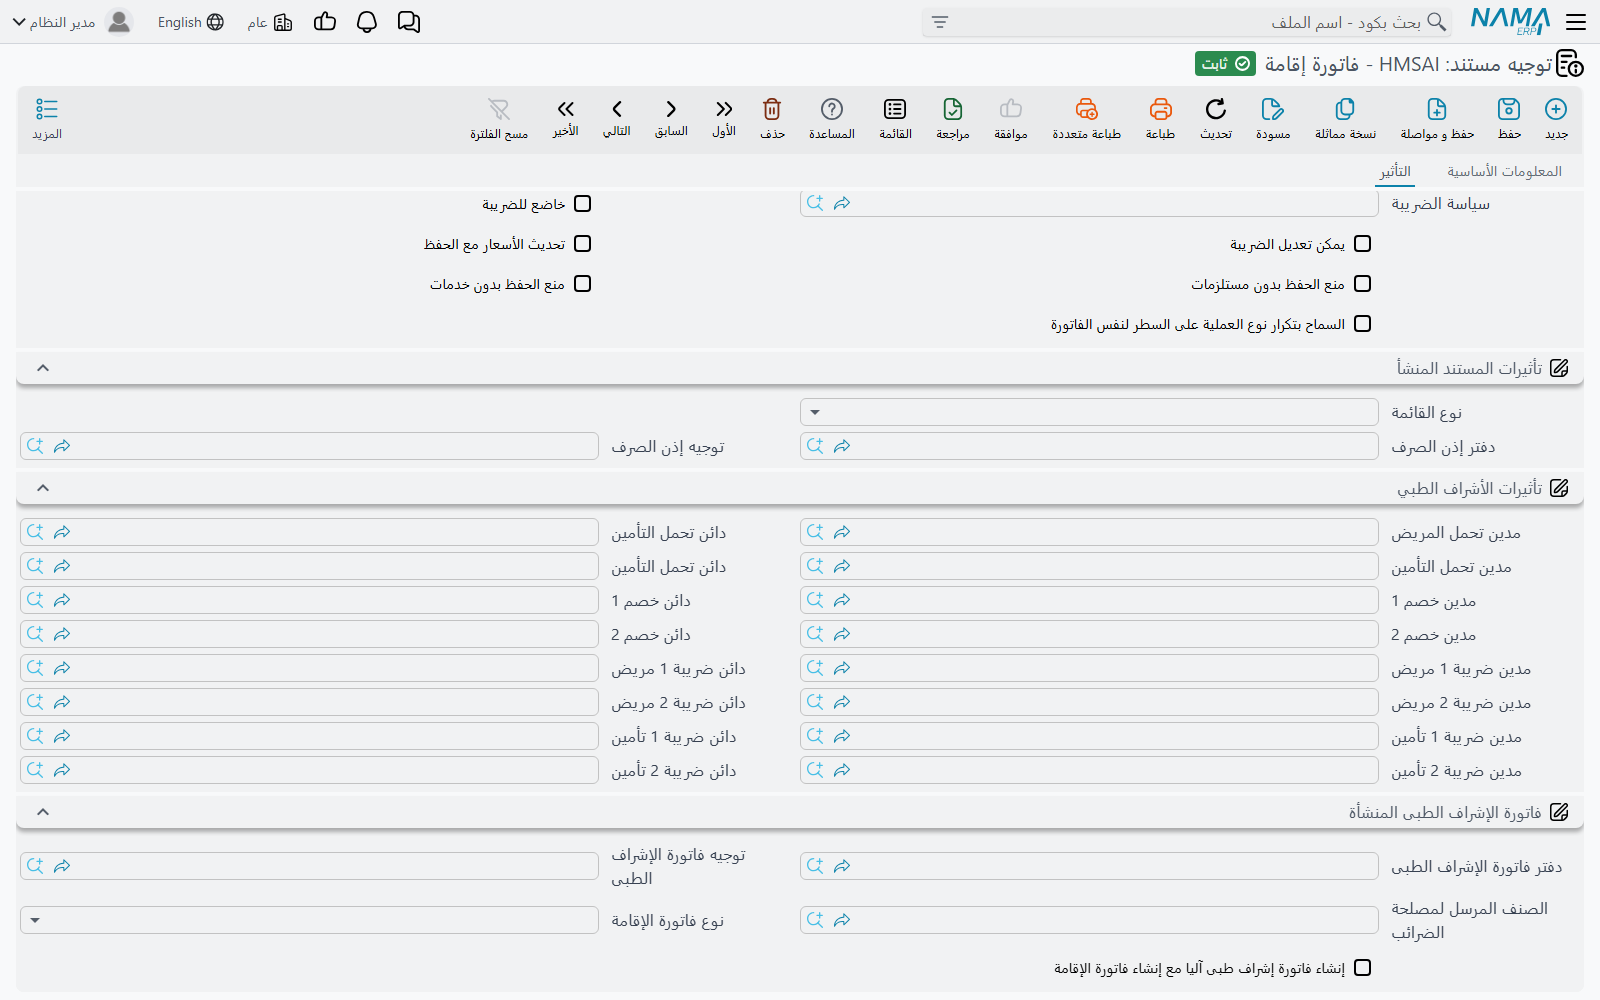Toggle يمكن تعديل الضريبة checkbox
The image size is (1600, 1000).
tap(1362, 244)
